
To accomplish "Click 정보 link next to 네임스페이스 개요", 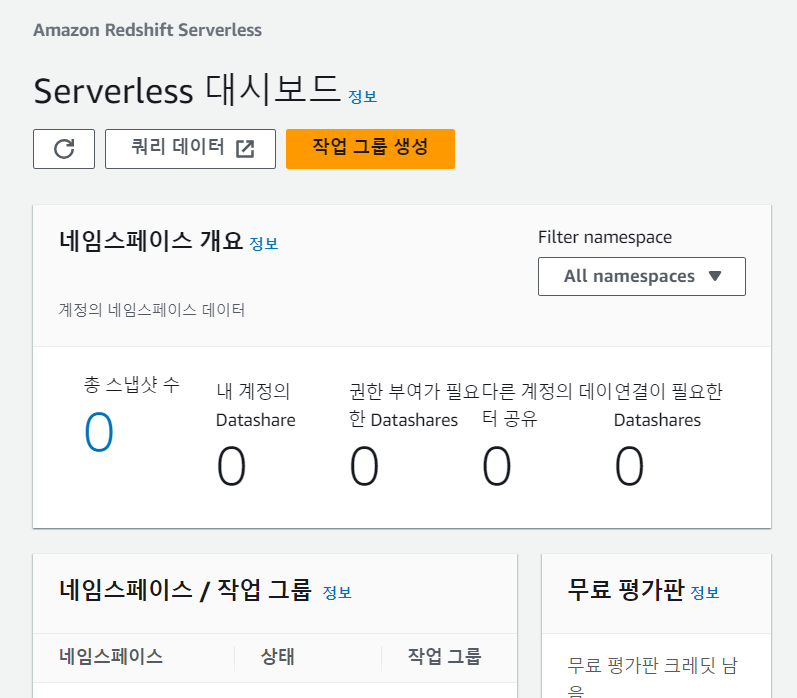I will (x=264, y=244).
